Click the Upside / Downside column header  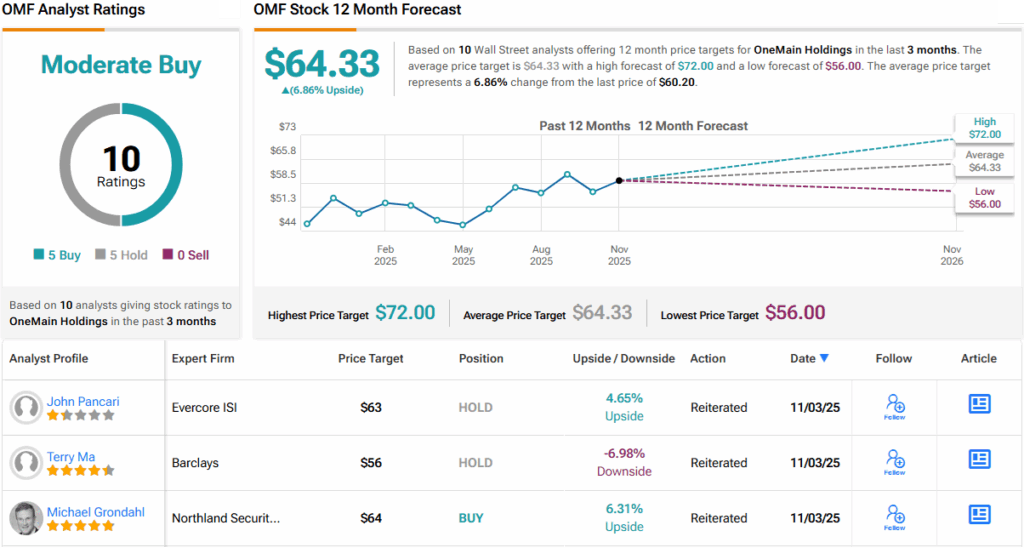point(623,358)
